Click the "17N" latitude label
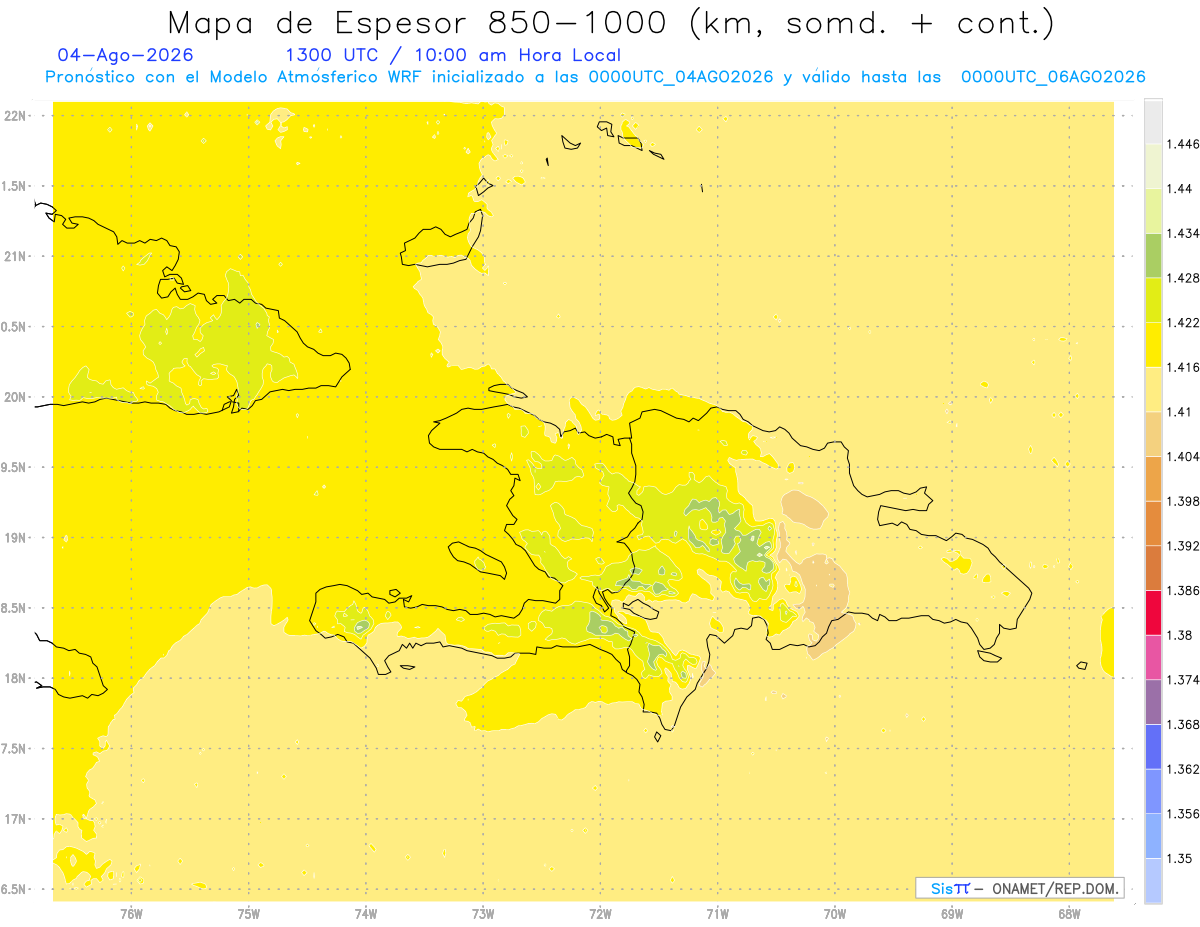The image size is (1200, 927). tap(17, 819)
